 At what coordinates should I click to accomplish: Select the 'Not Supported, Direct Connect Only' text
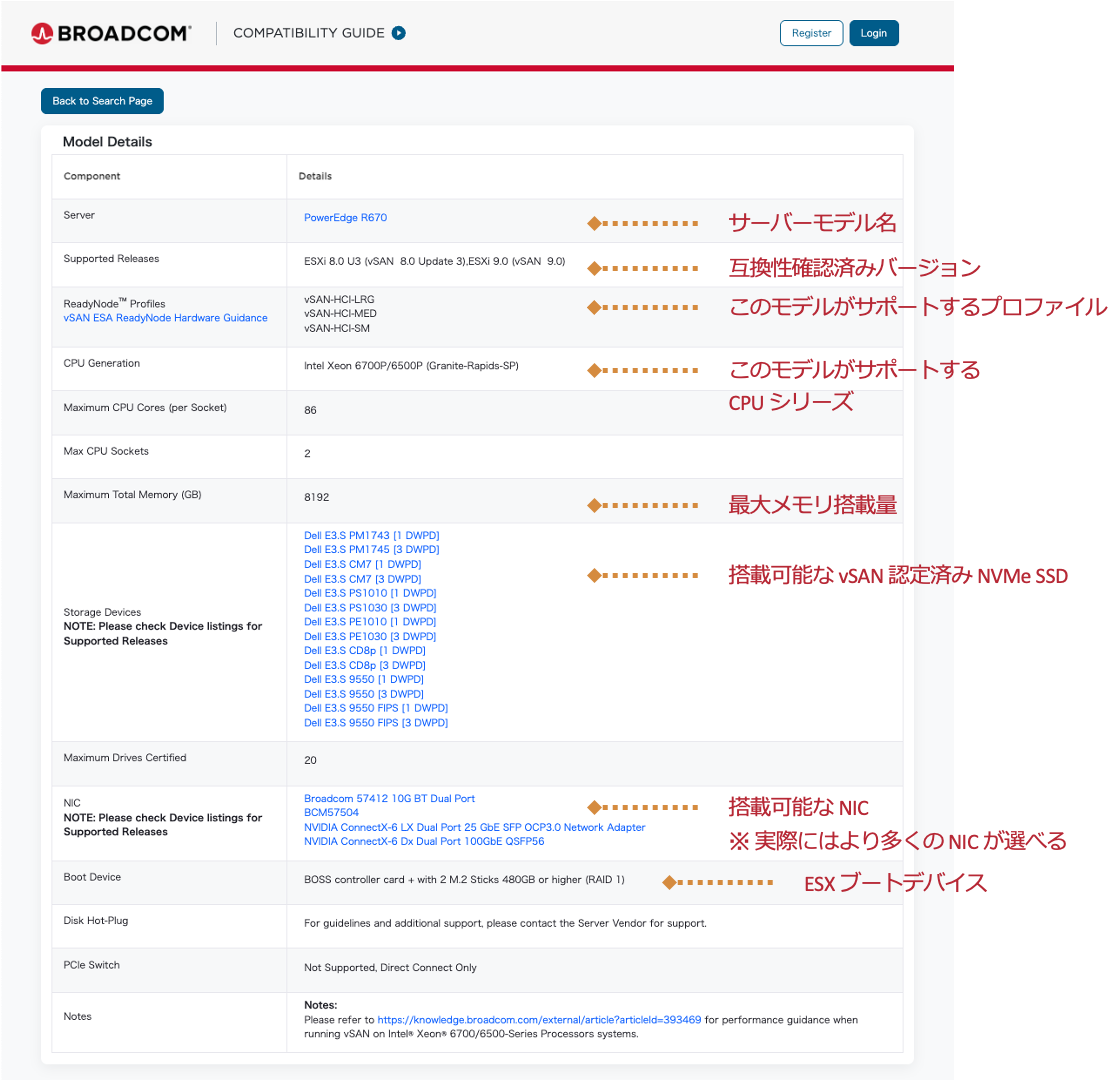390,967
